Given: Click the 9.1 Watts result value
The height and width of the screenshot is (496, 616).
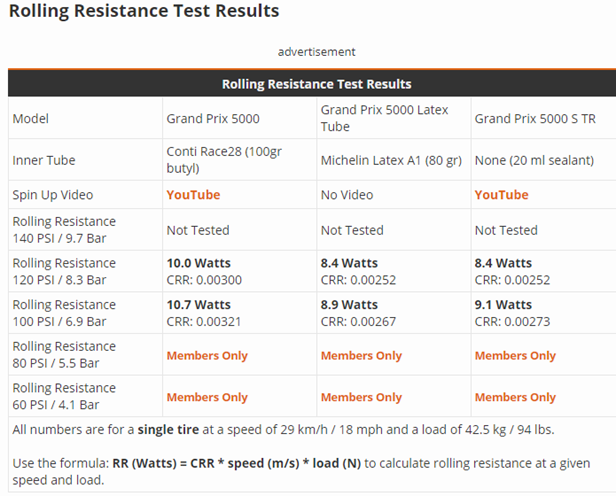Looking at the screenshot, I should pos(503,305).
